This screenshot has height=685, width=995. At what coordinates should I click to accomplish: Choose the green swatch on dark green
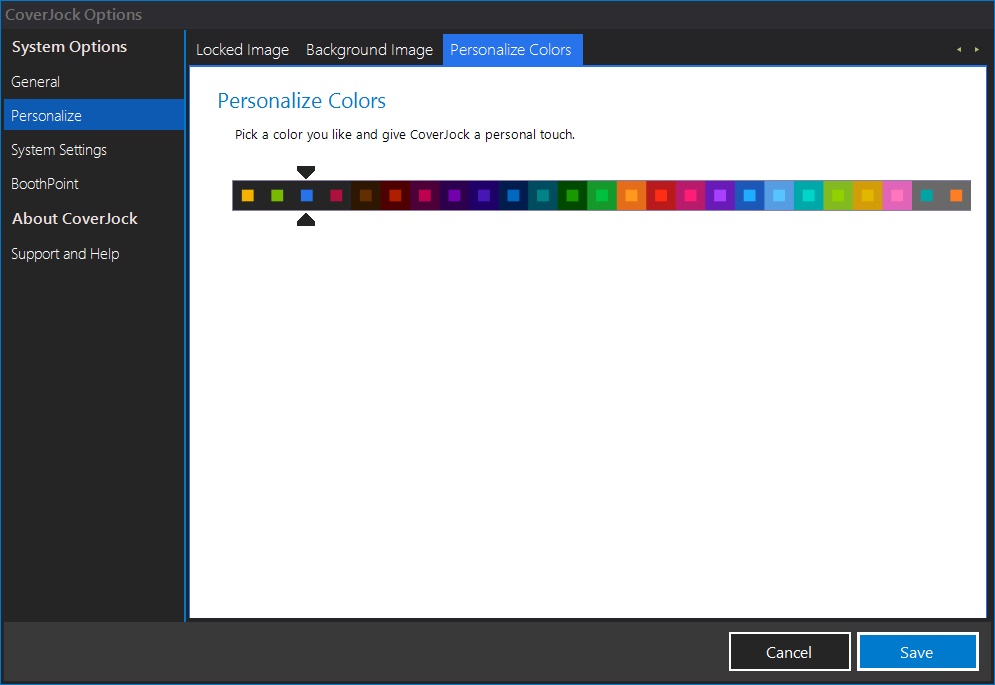(572, 196)
